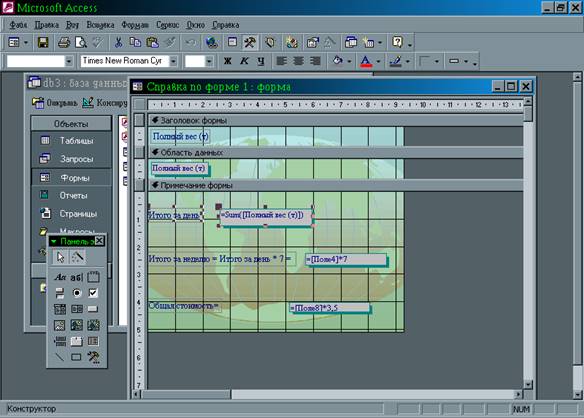Viewport: 584px width, 418px height.
Task: Open the Times New Roman Cyr font dropdown
Action: [x=174, y=61]
